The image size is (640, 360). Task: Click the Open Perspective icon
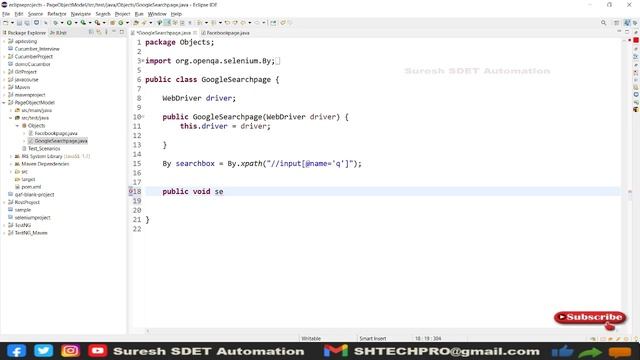pos(617,23)
